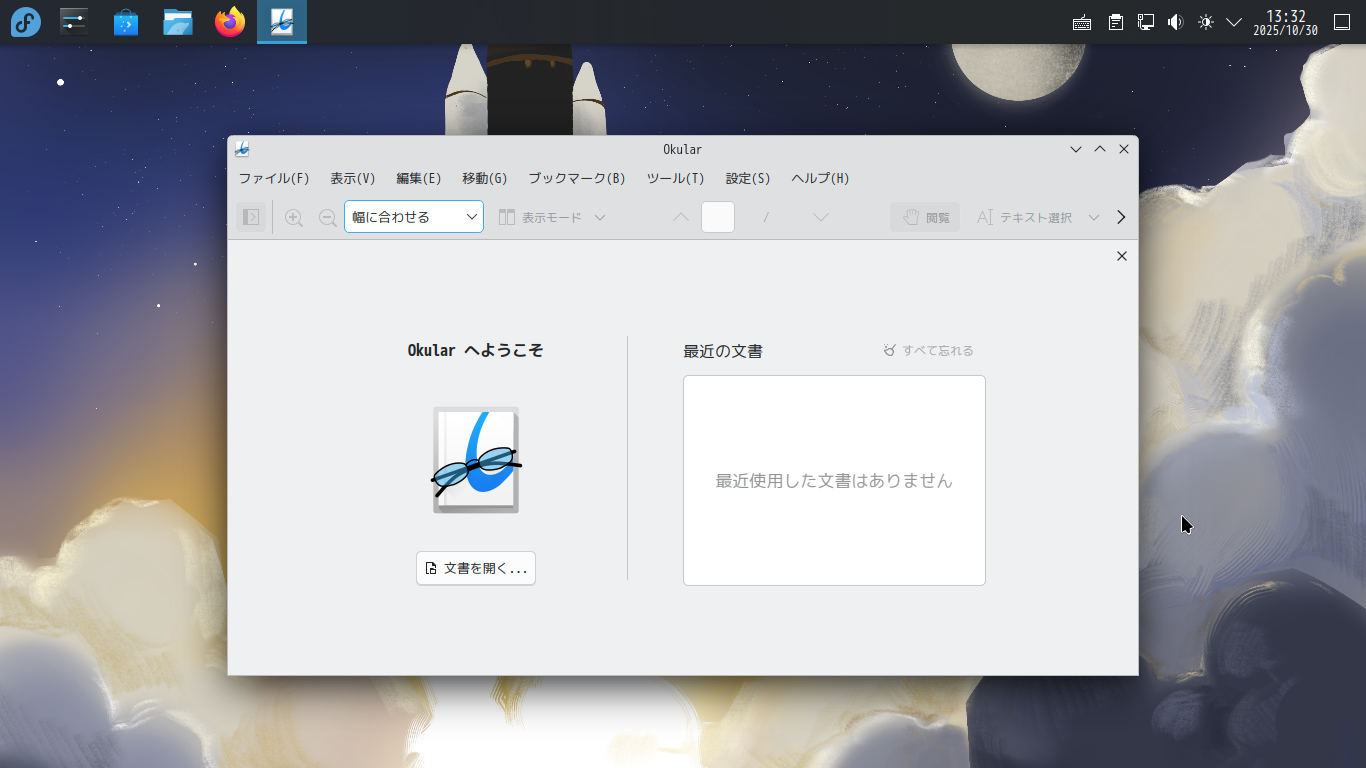This screenshot has height=768, width=1366.
Task: Click the すべて忘れる forget all button
Action: [x=928, y=351]
